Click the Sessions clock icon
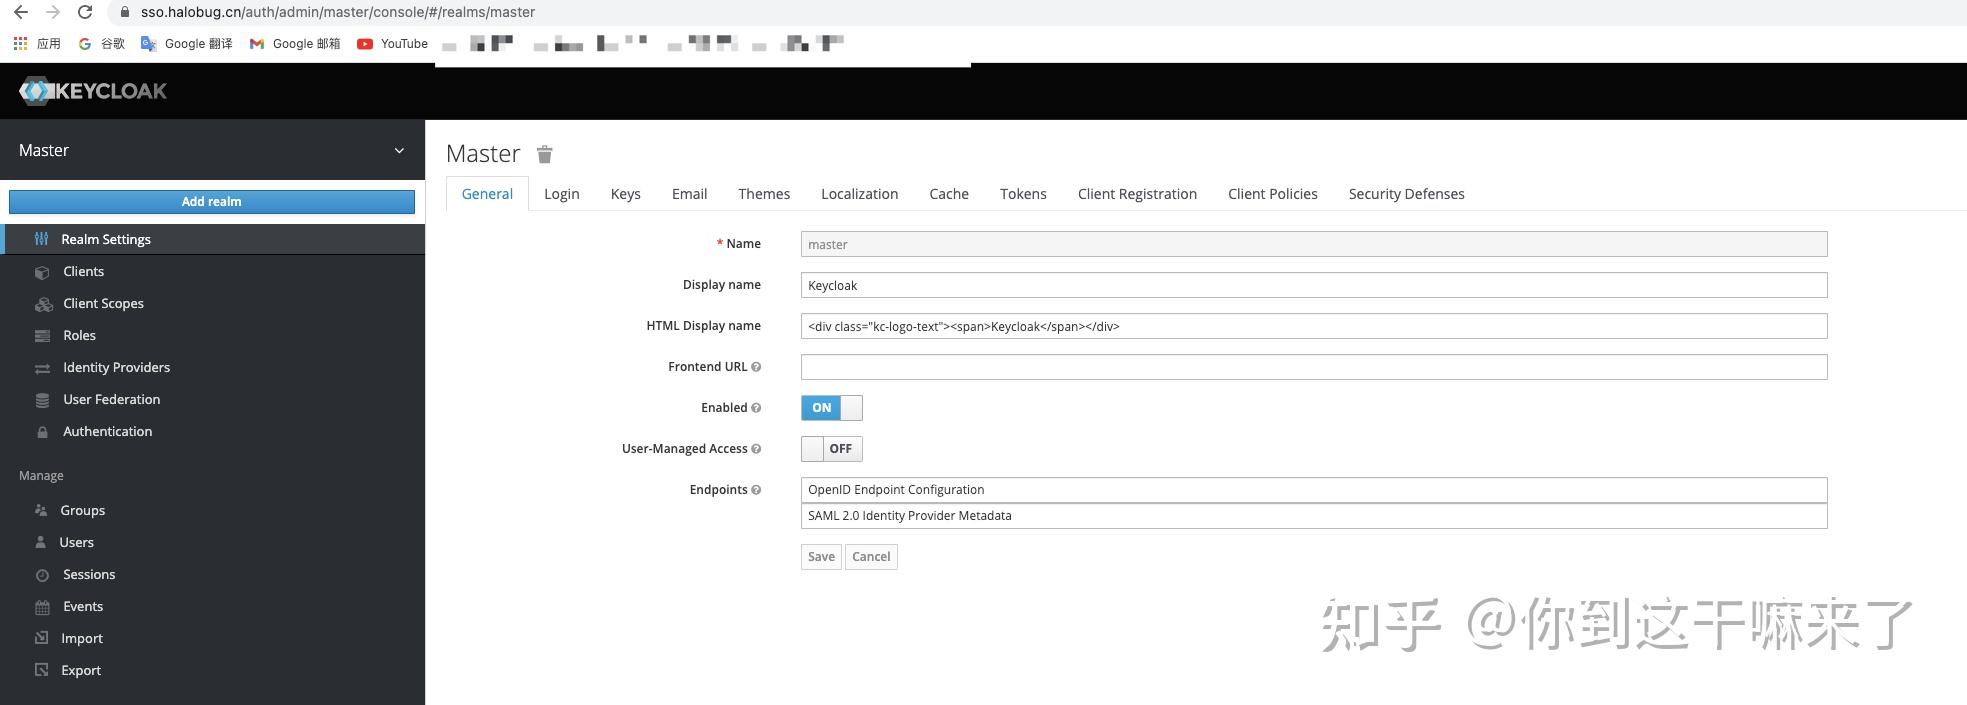 pyautogui.click(x=42, y=575)
